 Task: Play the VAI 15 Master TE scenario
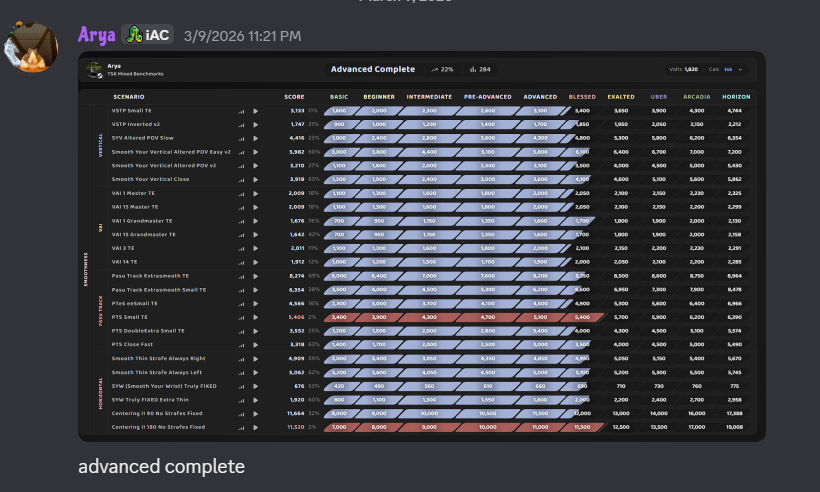coord(256,207)
